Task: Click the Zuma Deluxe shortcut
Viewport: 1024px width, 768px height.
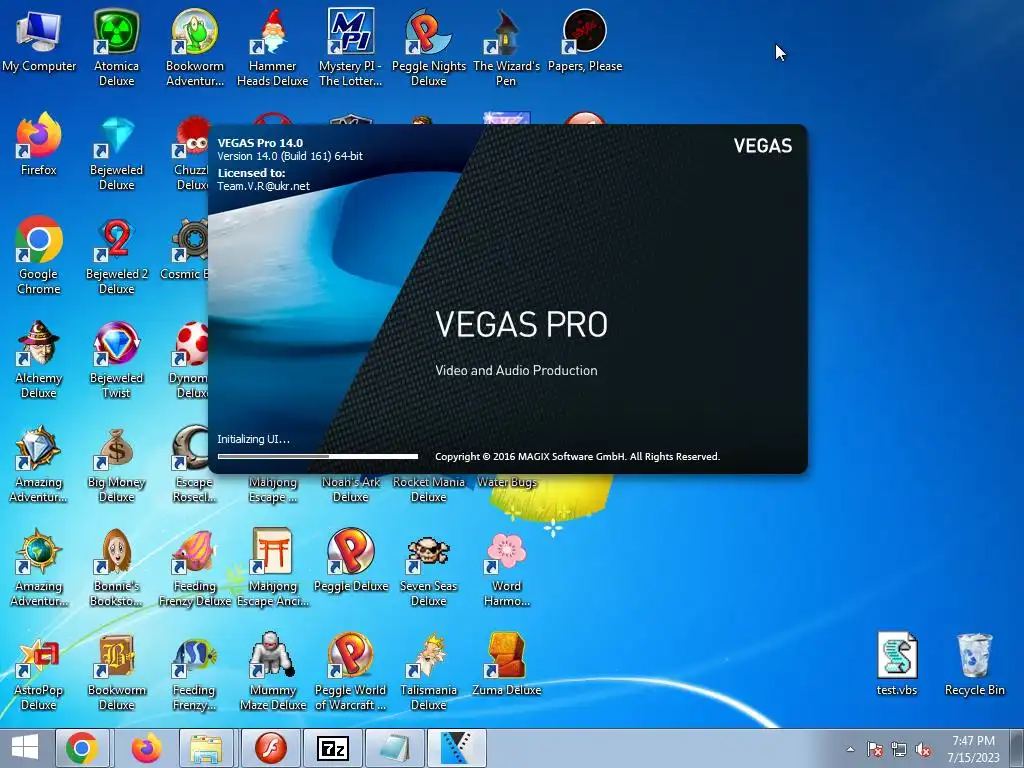Action: coord(506,666)
